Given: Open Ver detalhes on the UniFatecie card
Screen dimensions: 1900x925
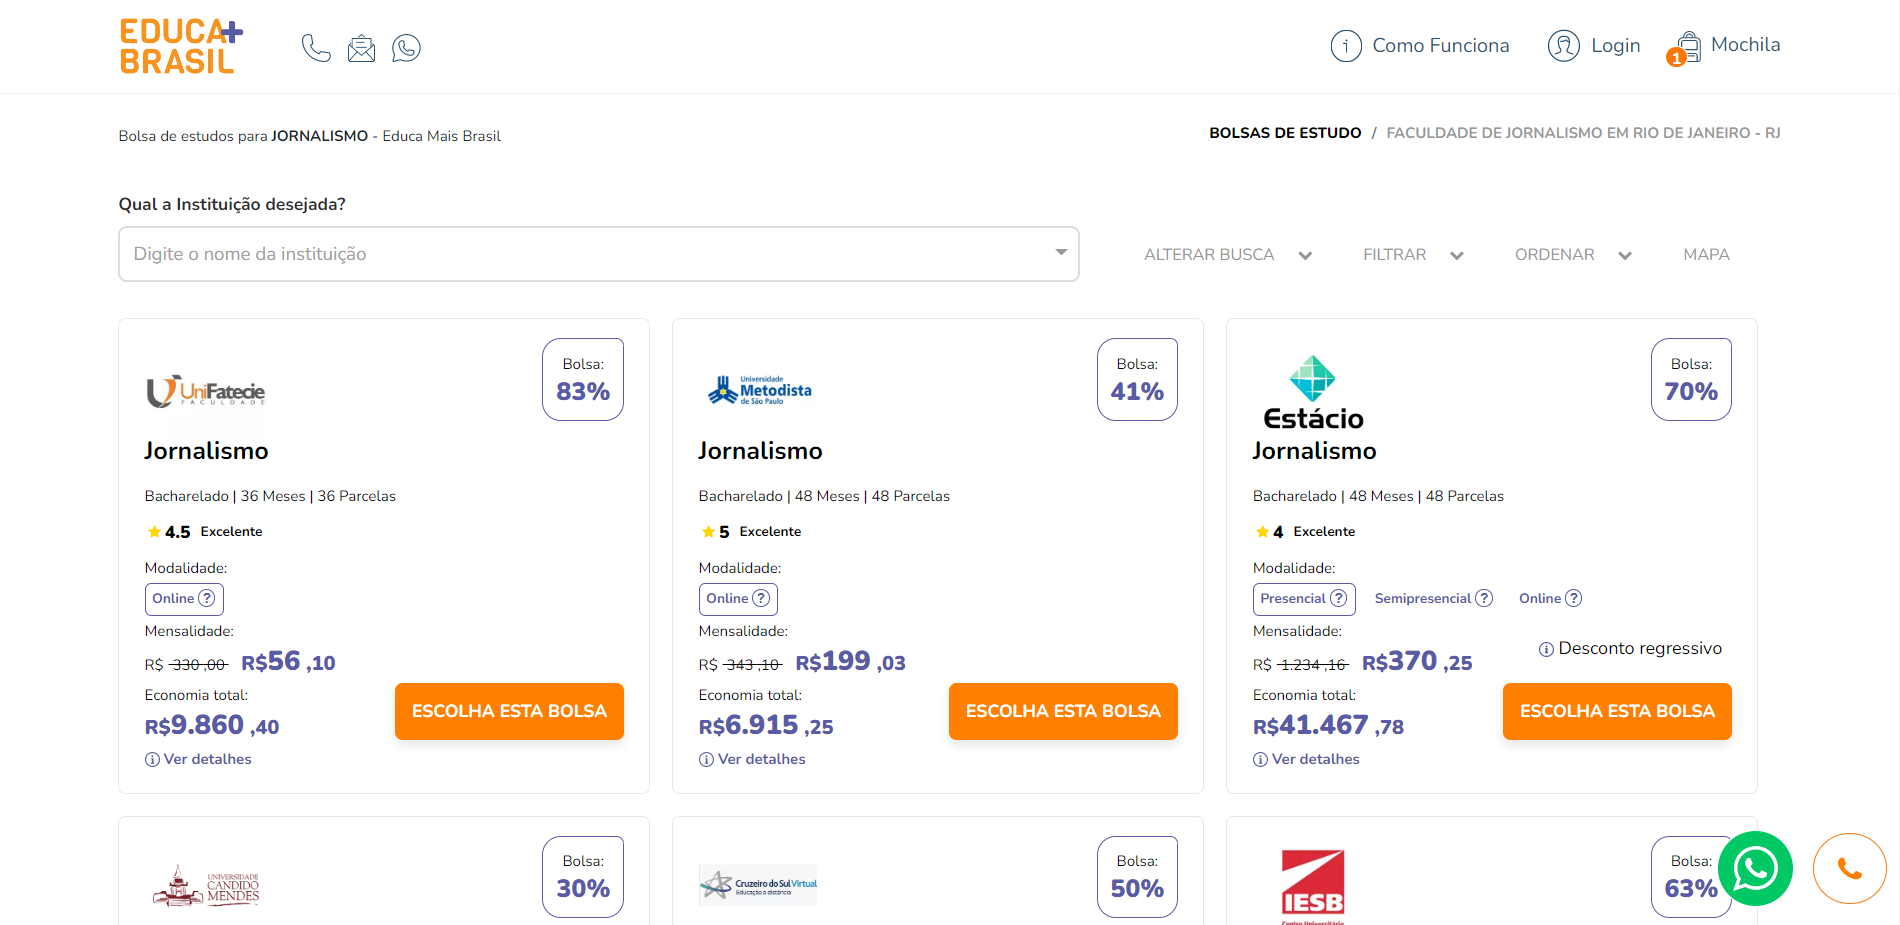Looking at the screenshot, I should (x=198, y=759).
